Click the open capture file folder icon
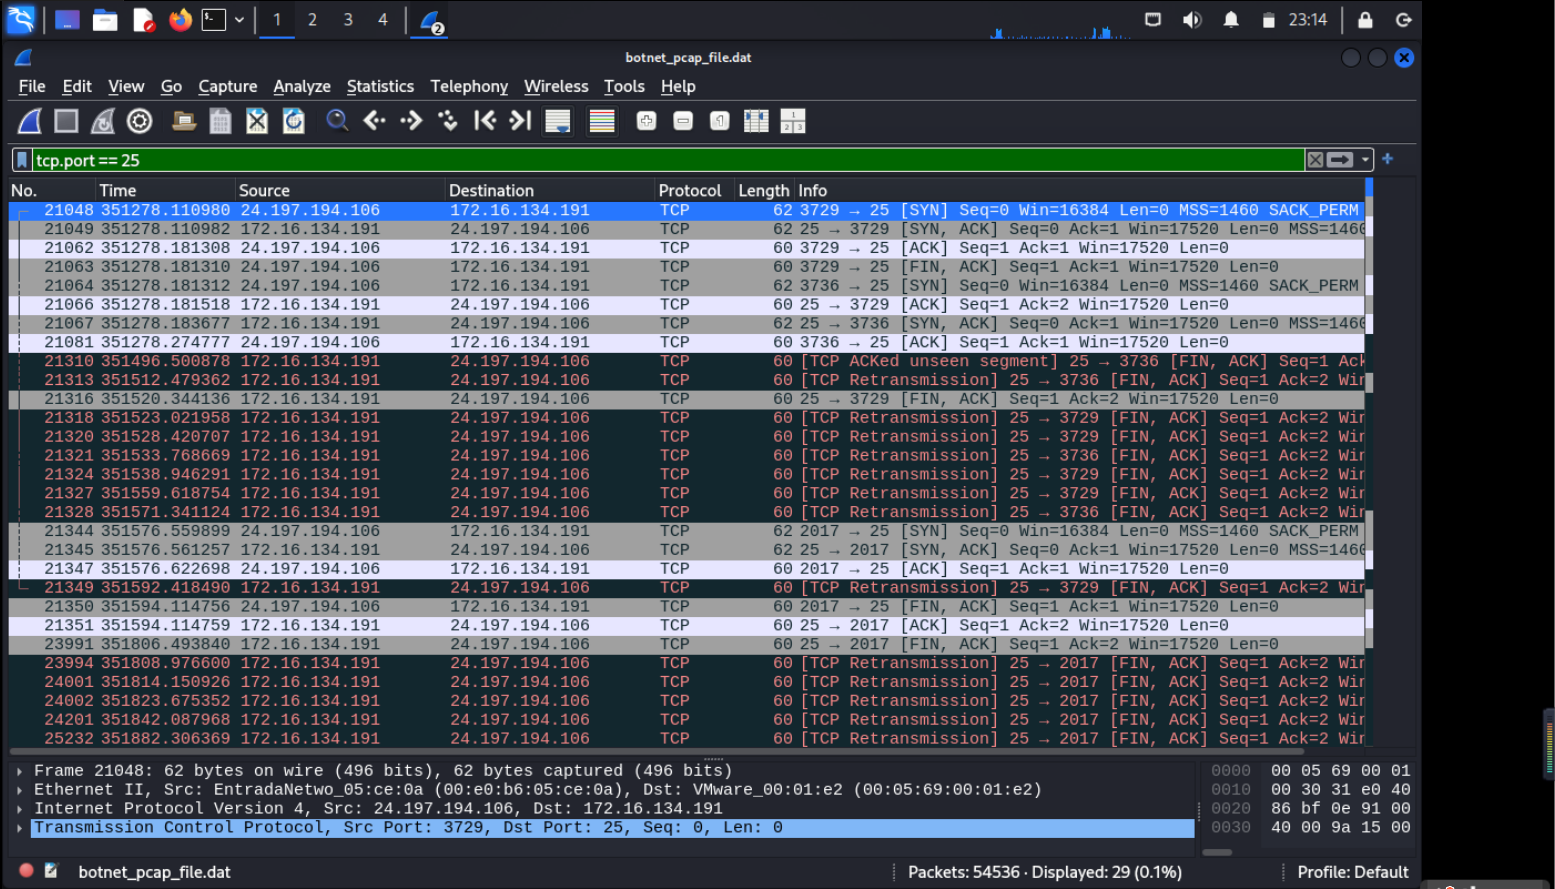Viewport: 1555px width, 889px height. (x=184, y=122)
